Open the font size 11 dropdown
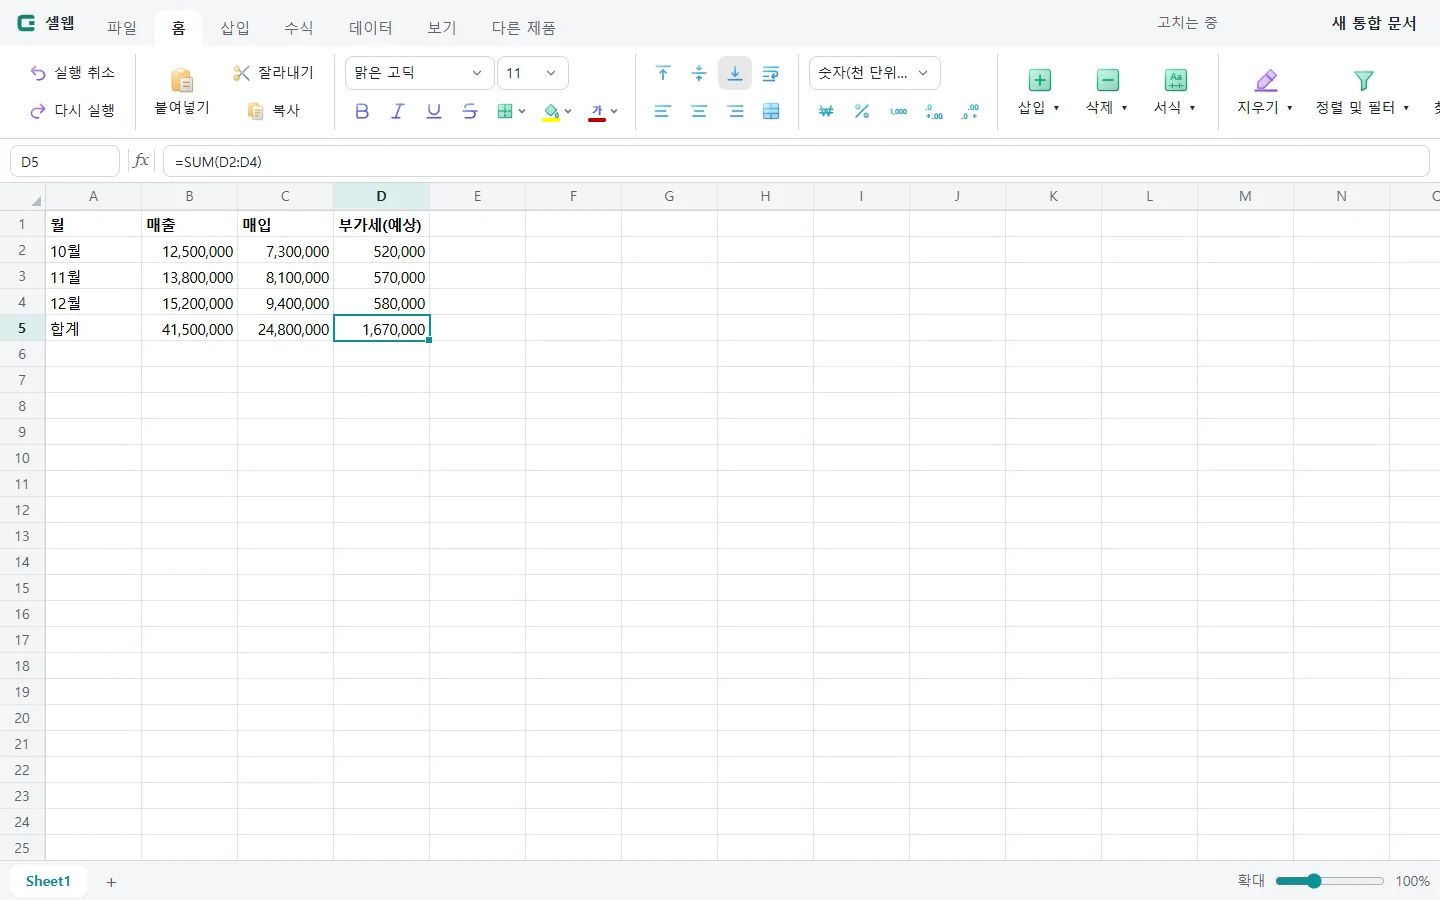1440x900 pixels. click(x=533, y=73)
